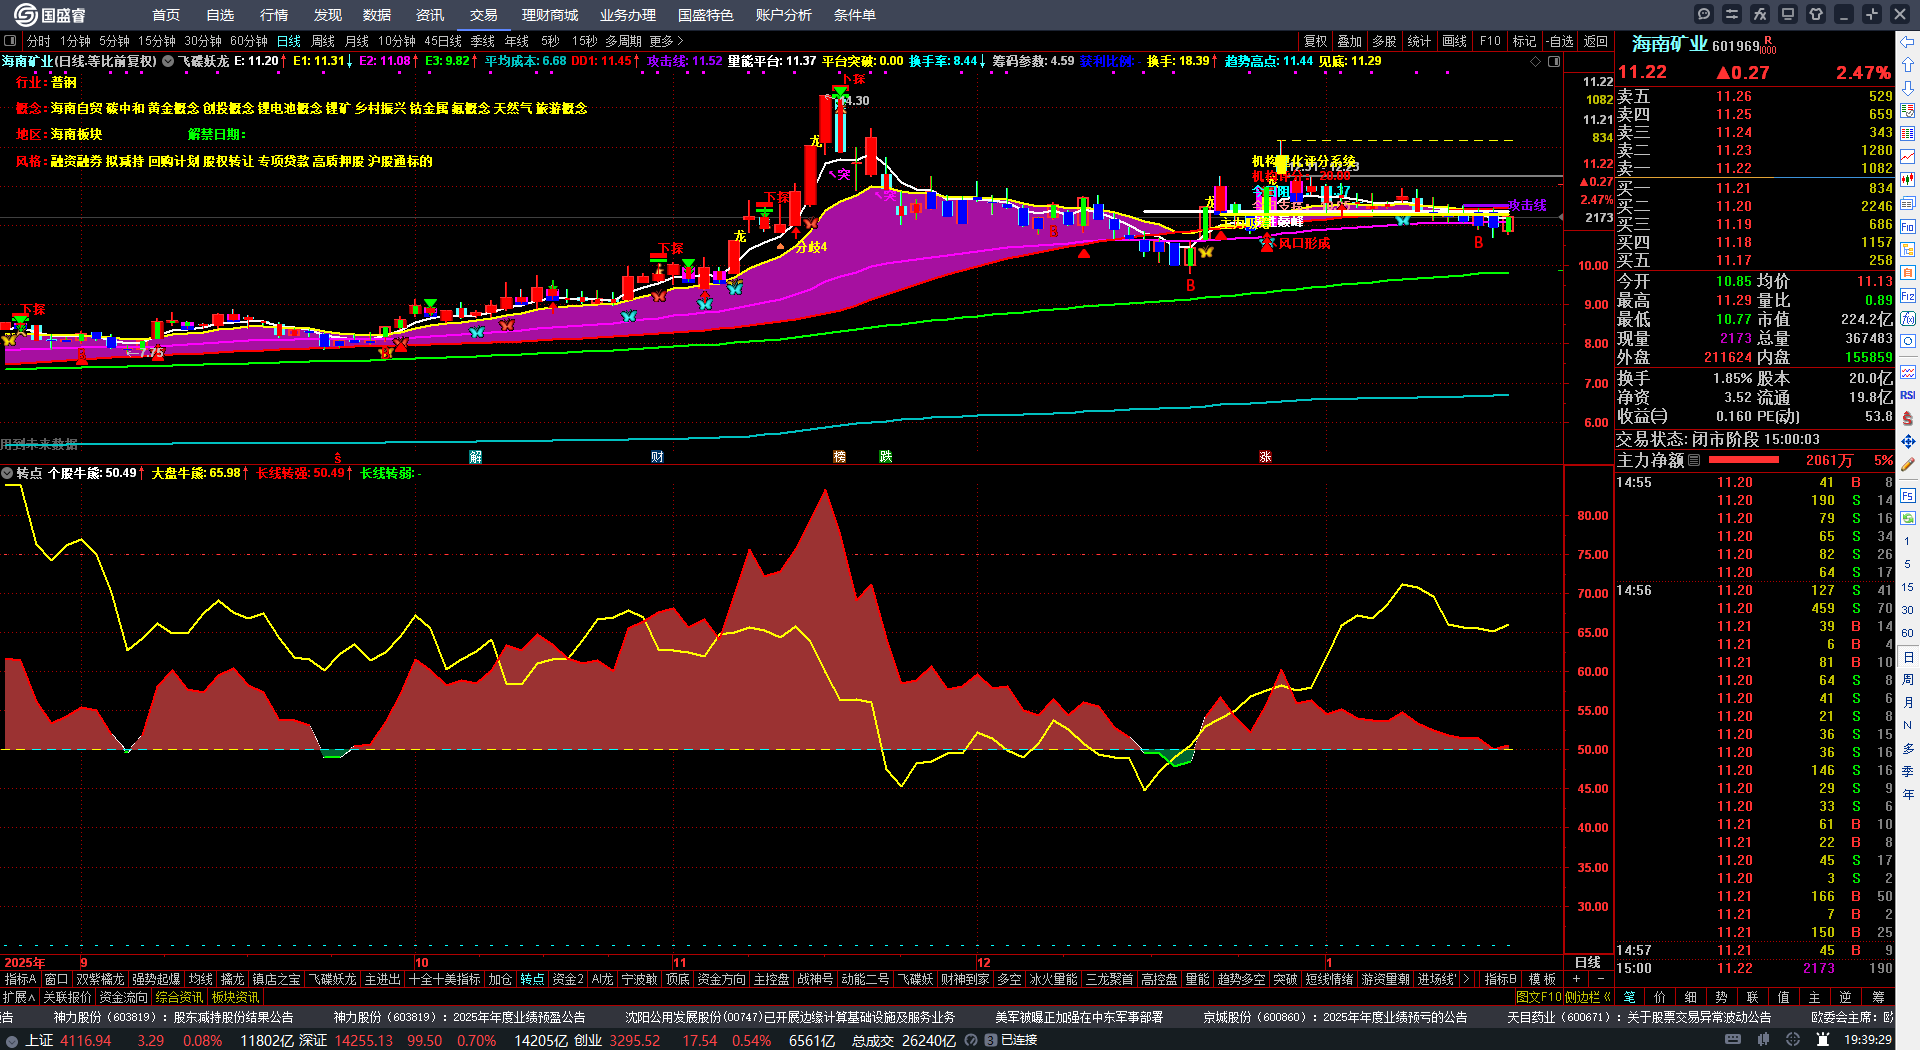Click the left arrow icon on right sidebar
Viewport: 1920px width, 1050px height.
coord(1908,42)
